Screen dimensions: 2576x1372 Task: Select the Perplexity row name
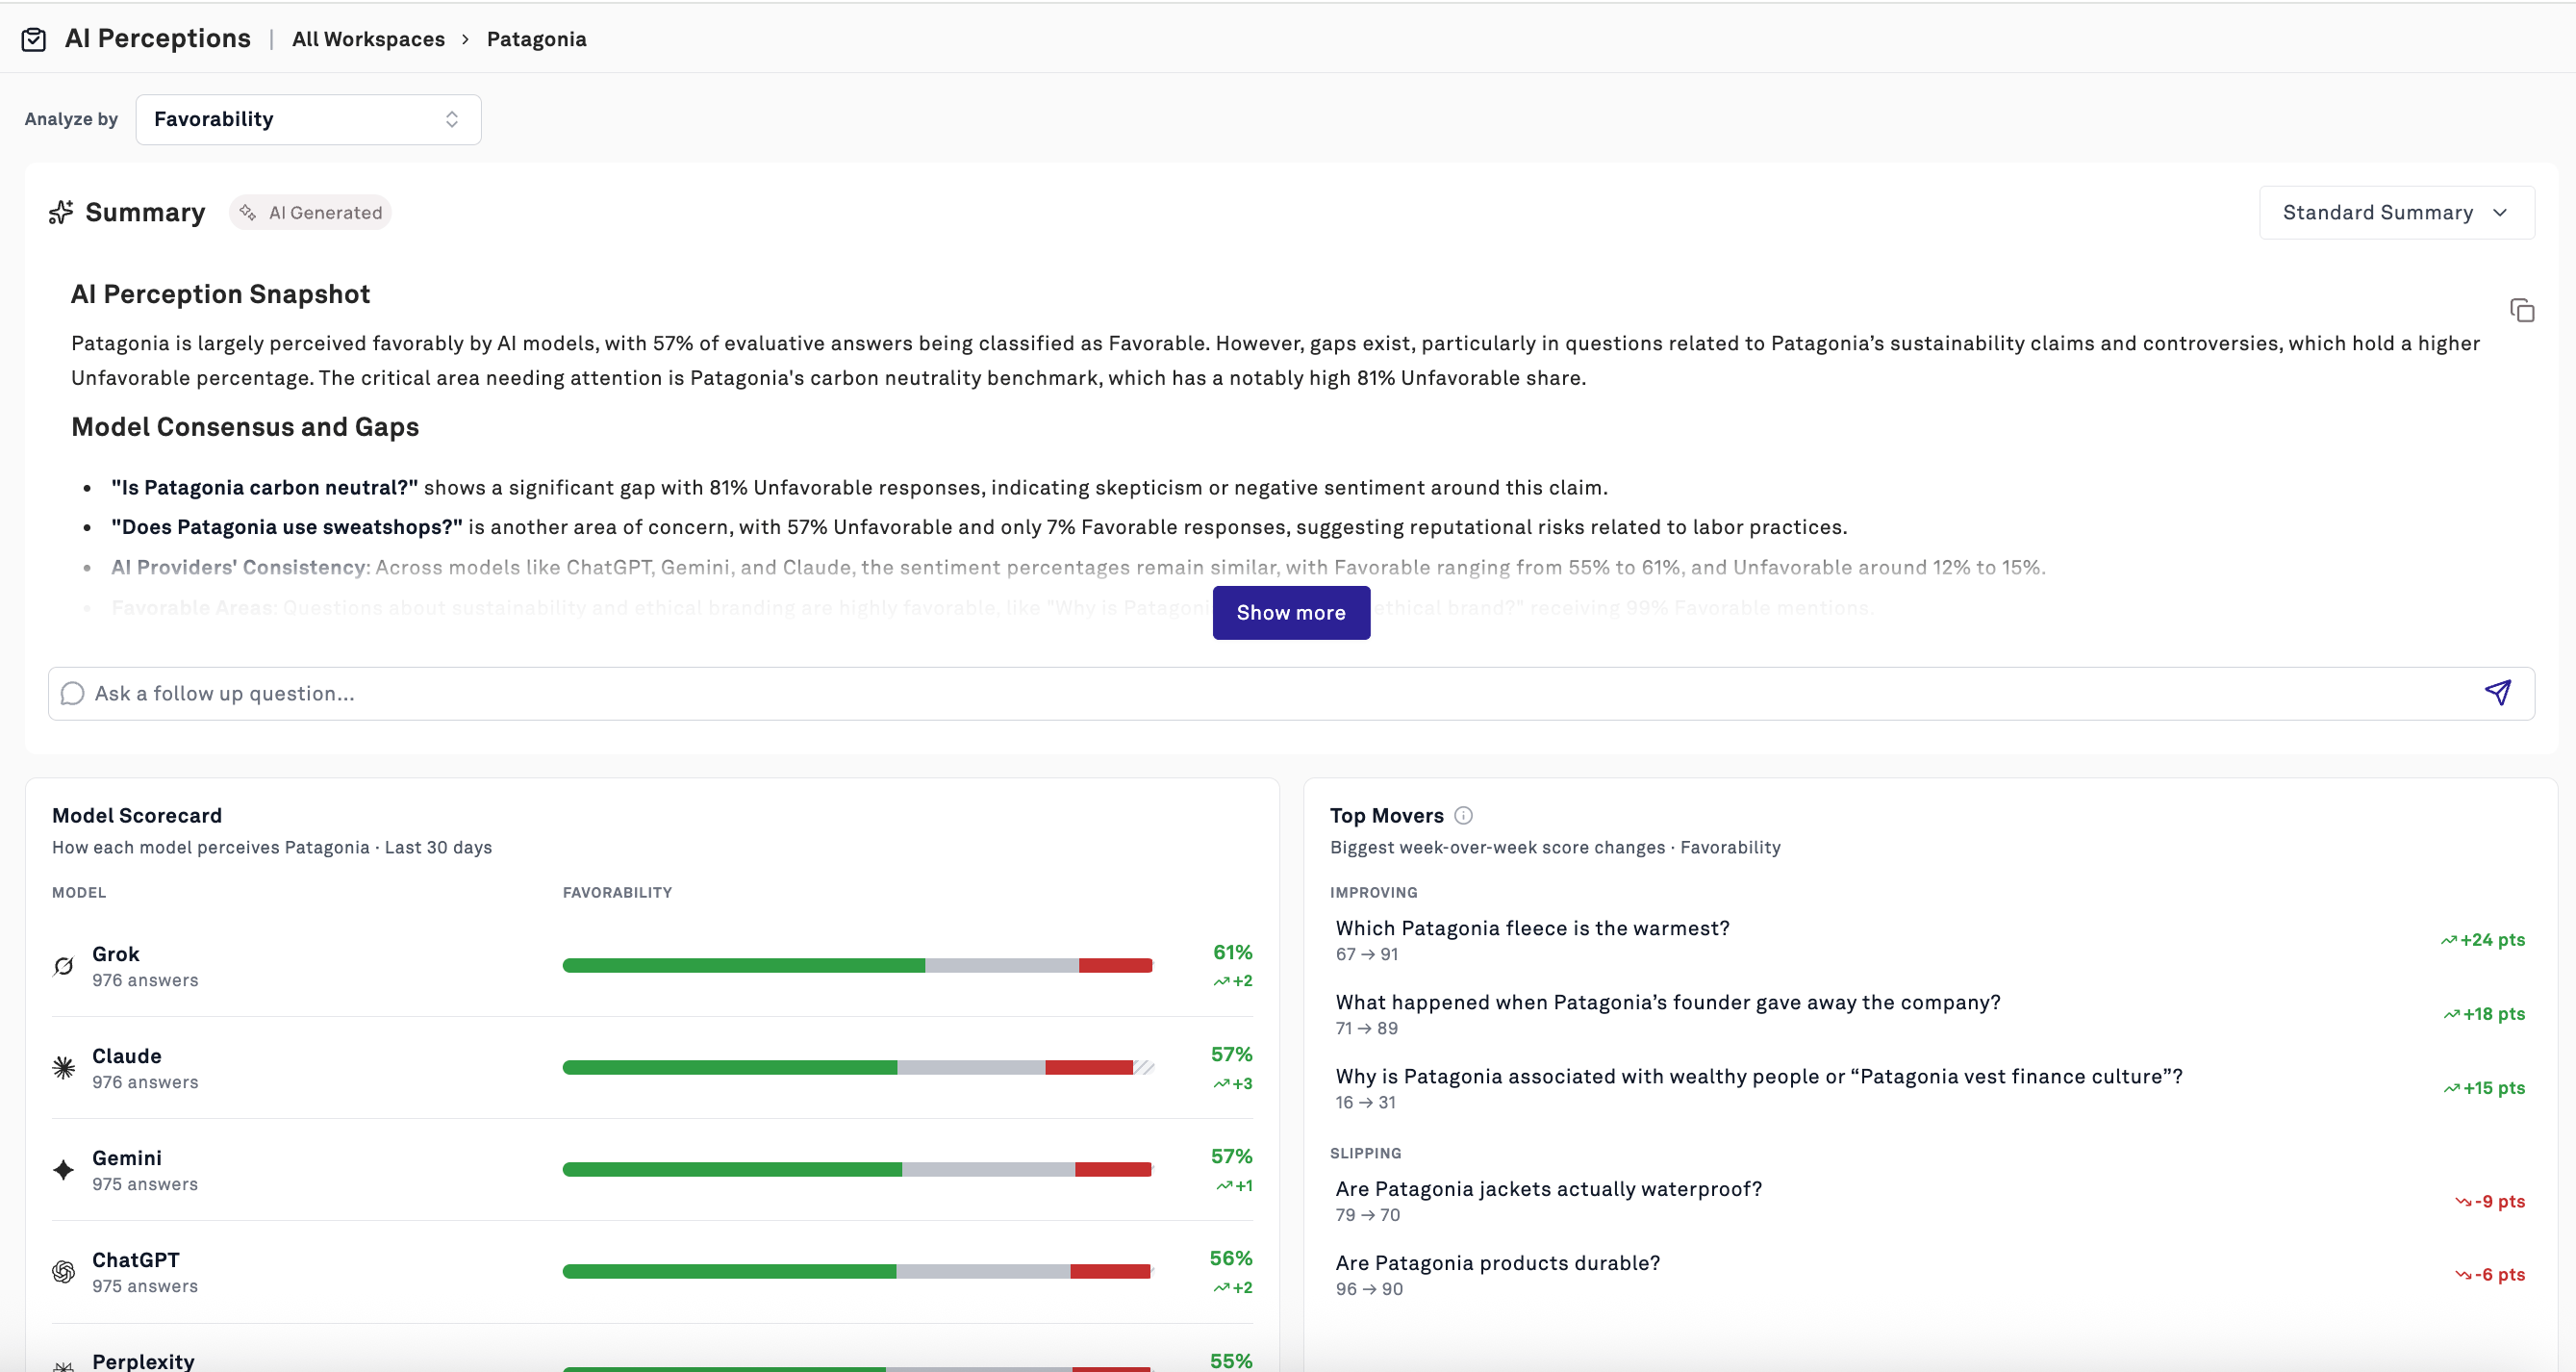point(144,1361)
